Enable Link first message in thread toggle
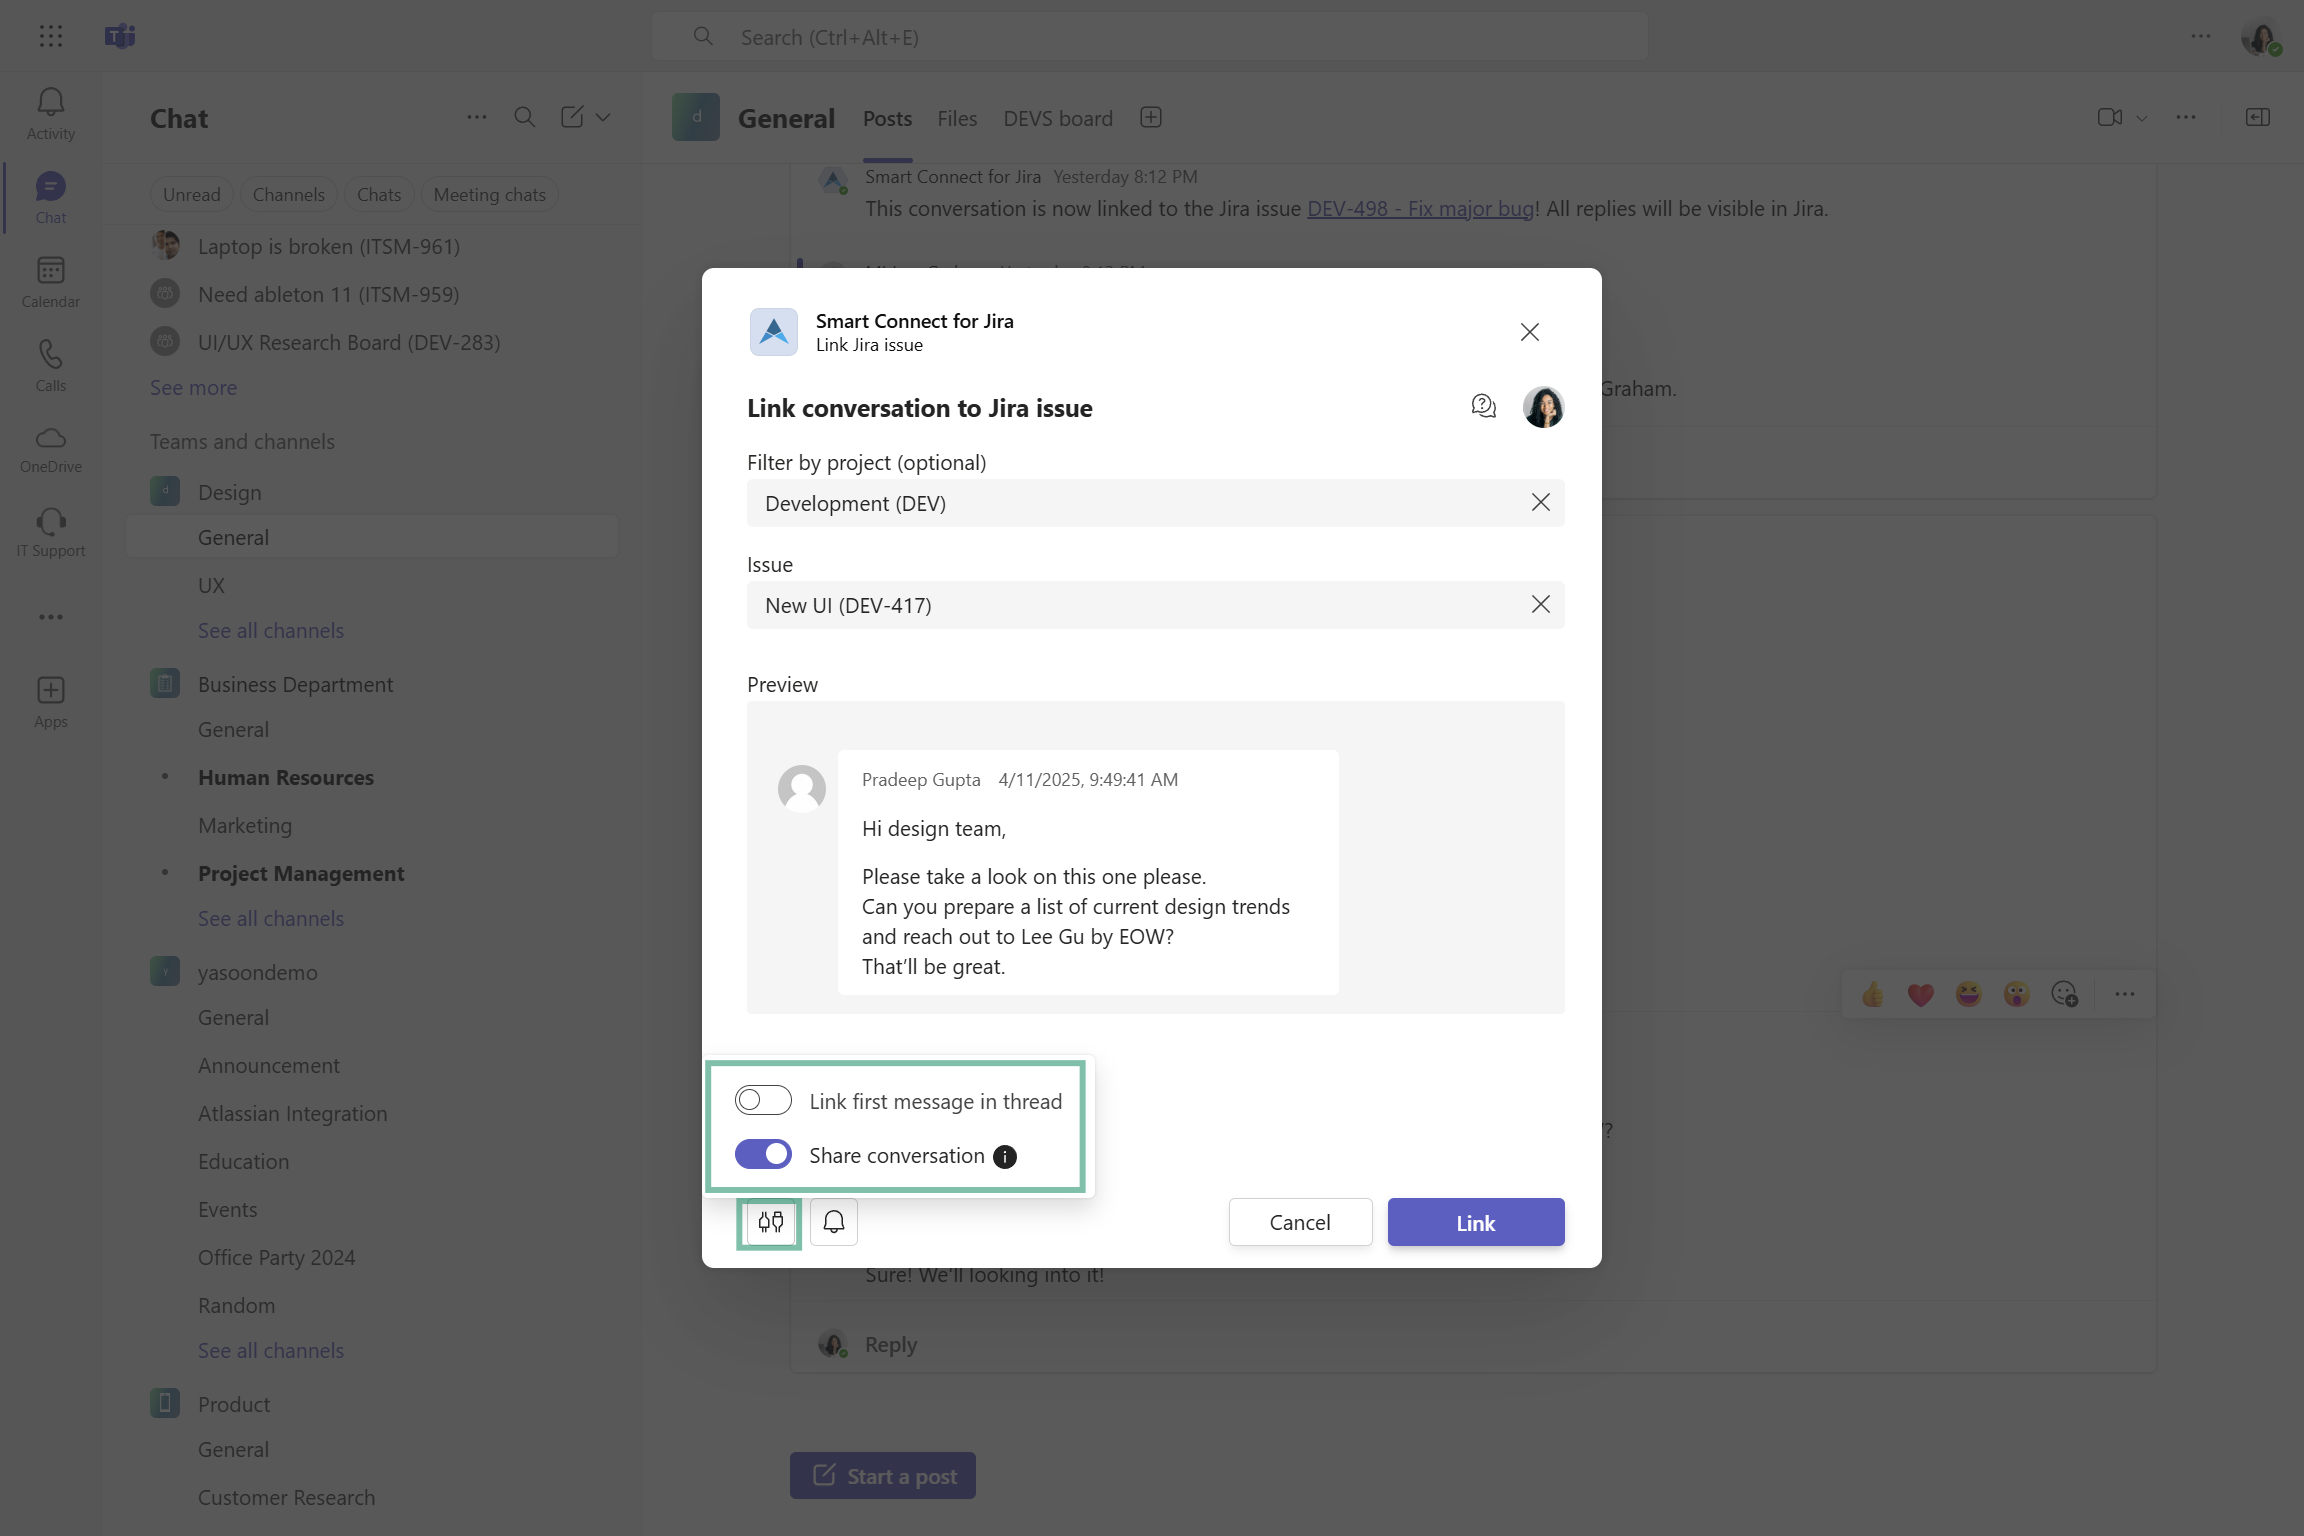 point(763,1101)
